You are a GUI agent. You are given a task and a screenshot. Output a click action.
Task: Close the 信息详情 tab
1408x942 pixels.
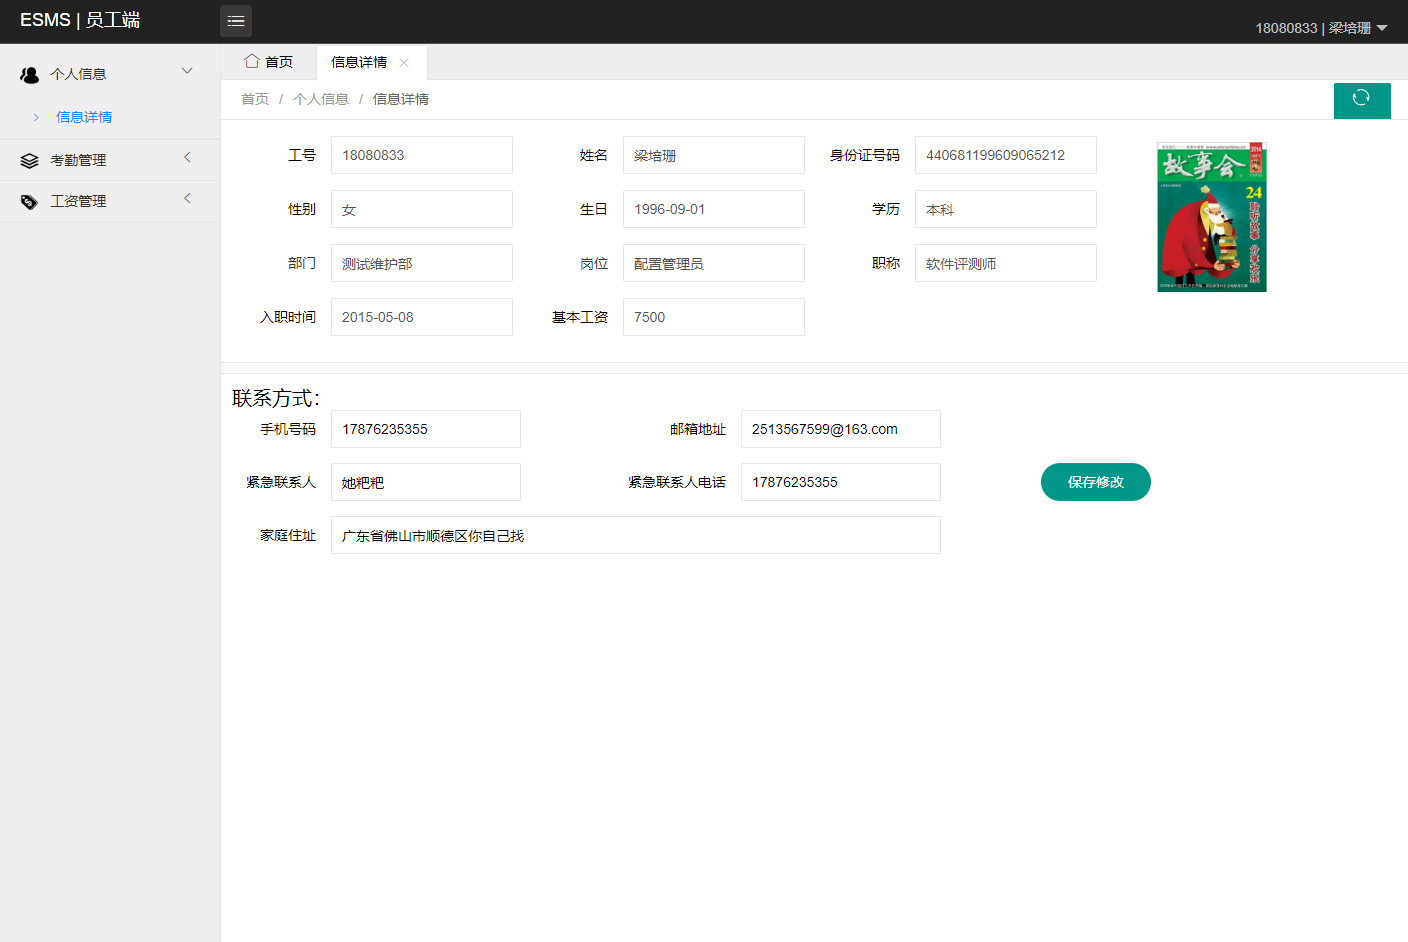tap(404, 62)
